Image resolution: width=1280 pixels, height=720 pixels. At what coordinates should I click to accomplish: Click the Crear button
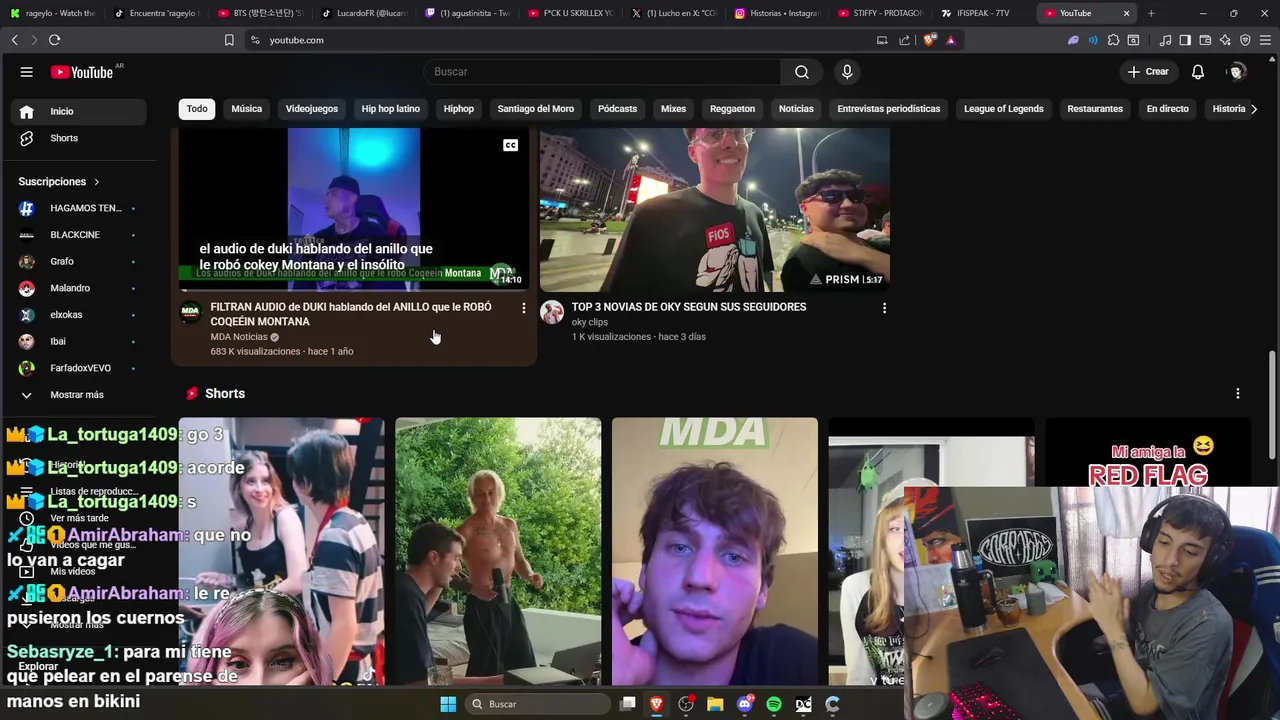click(x=1148, y=72)
